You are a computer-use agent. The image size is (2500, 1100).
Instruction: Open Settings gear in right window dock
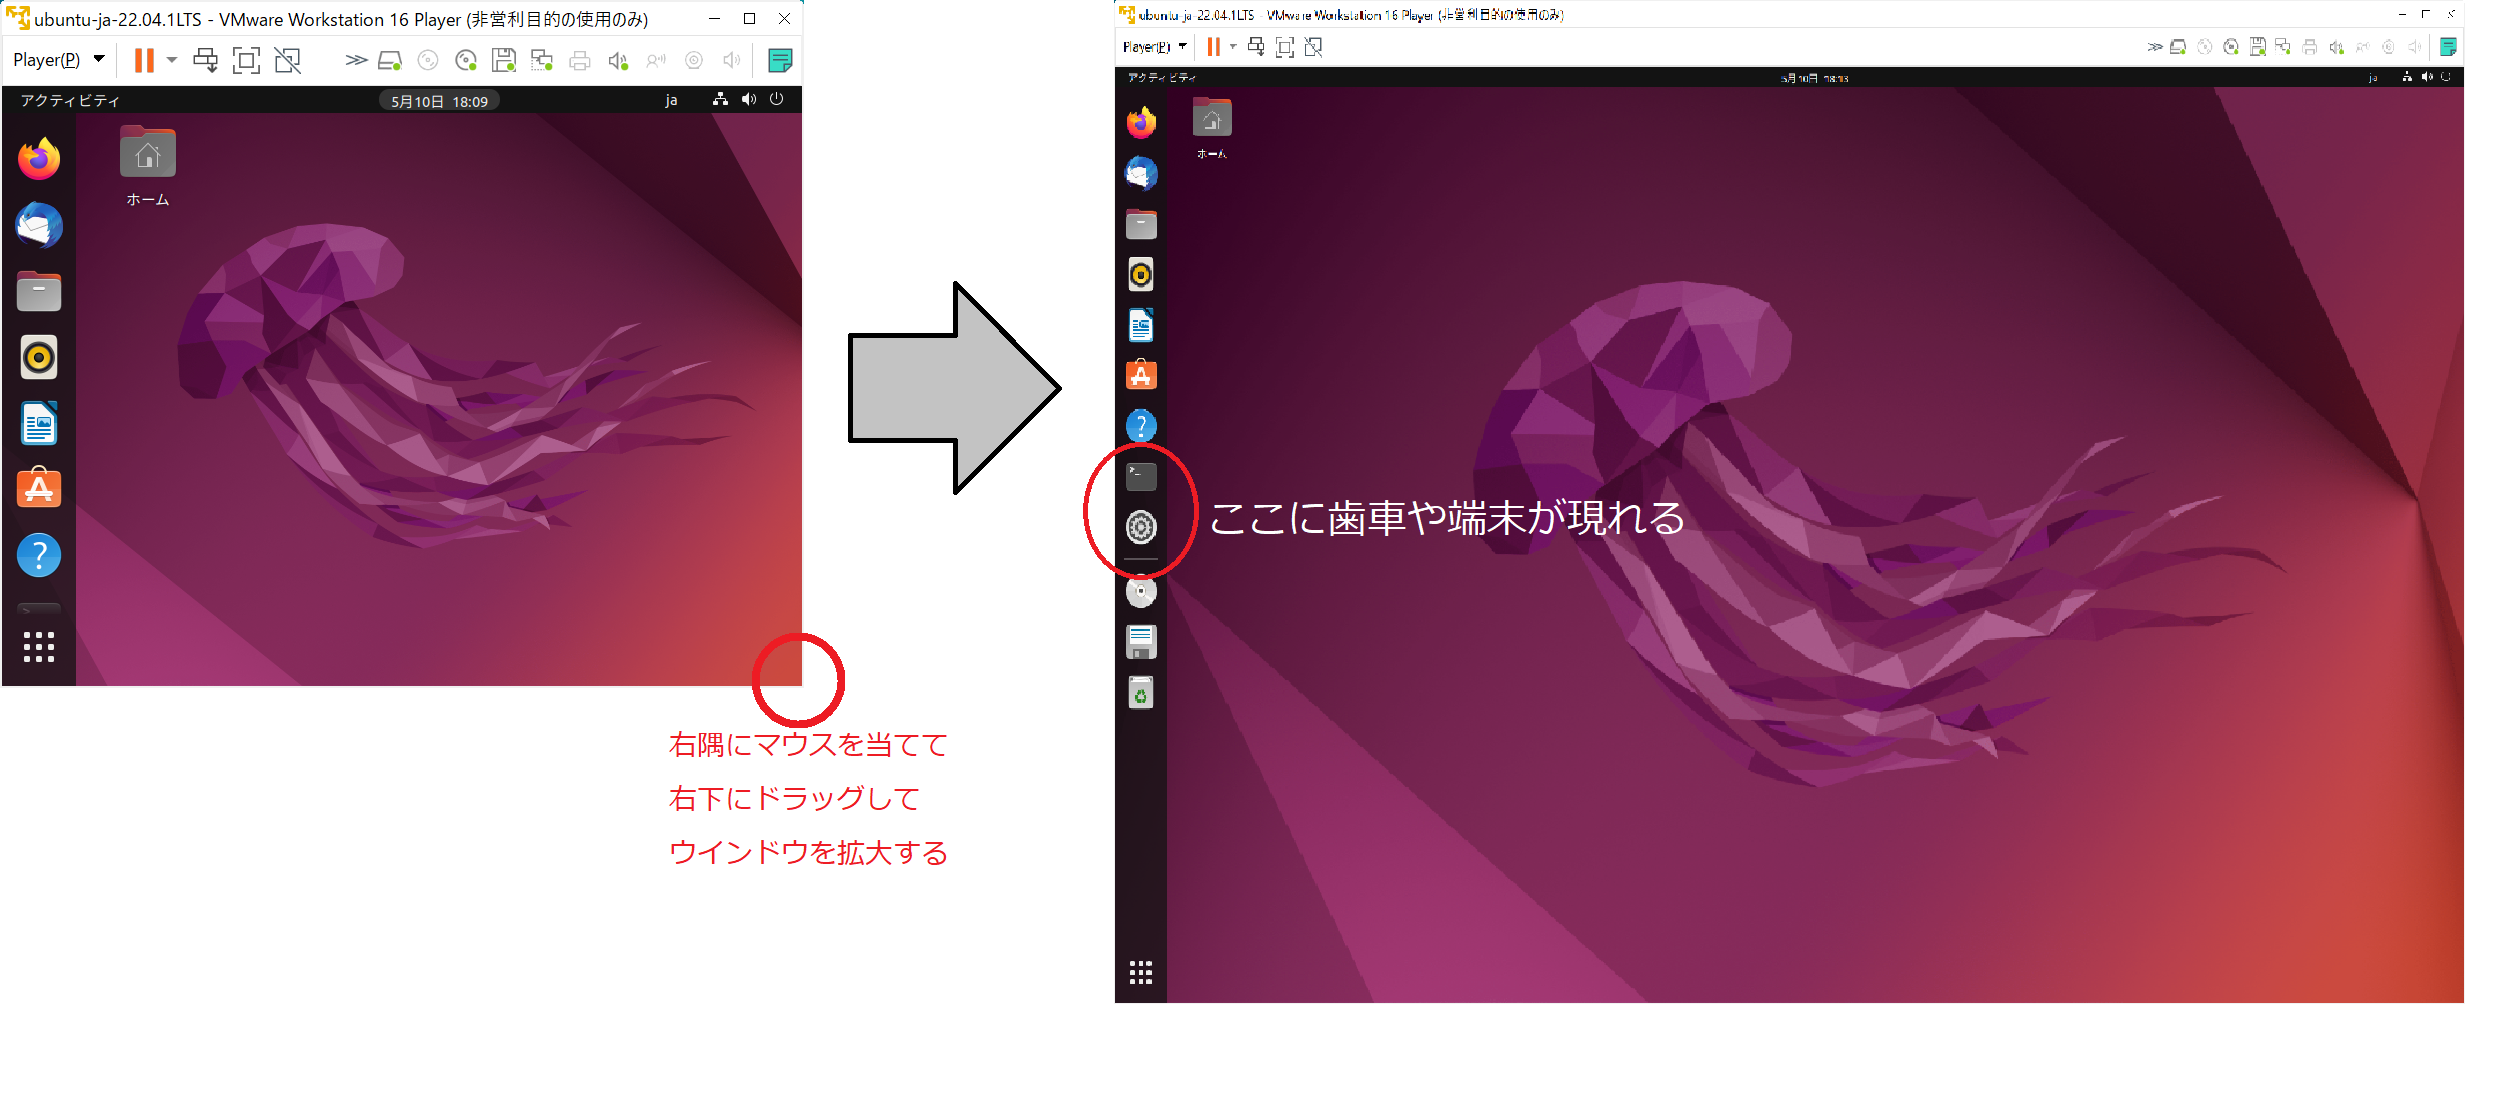[x=1141, y=527]
